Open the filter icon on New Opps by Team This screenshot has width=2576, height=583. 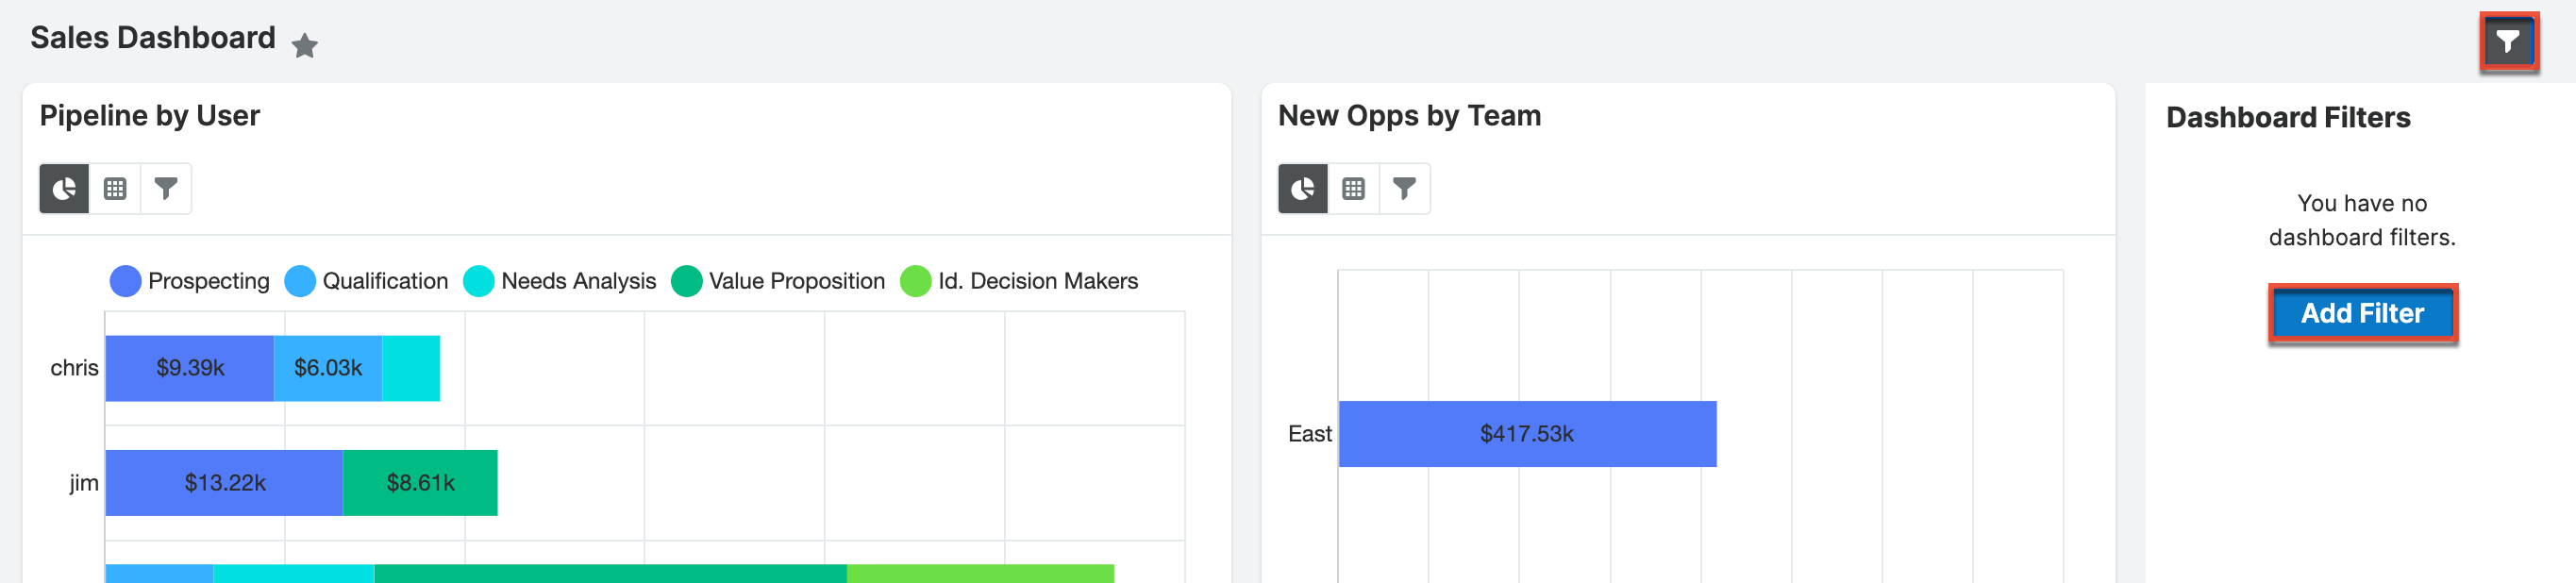pos(1406,187)
